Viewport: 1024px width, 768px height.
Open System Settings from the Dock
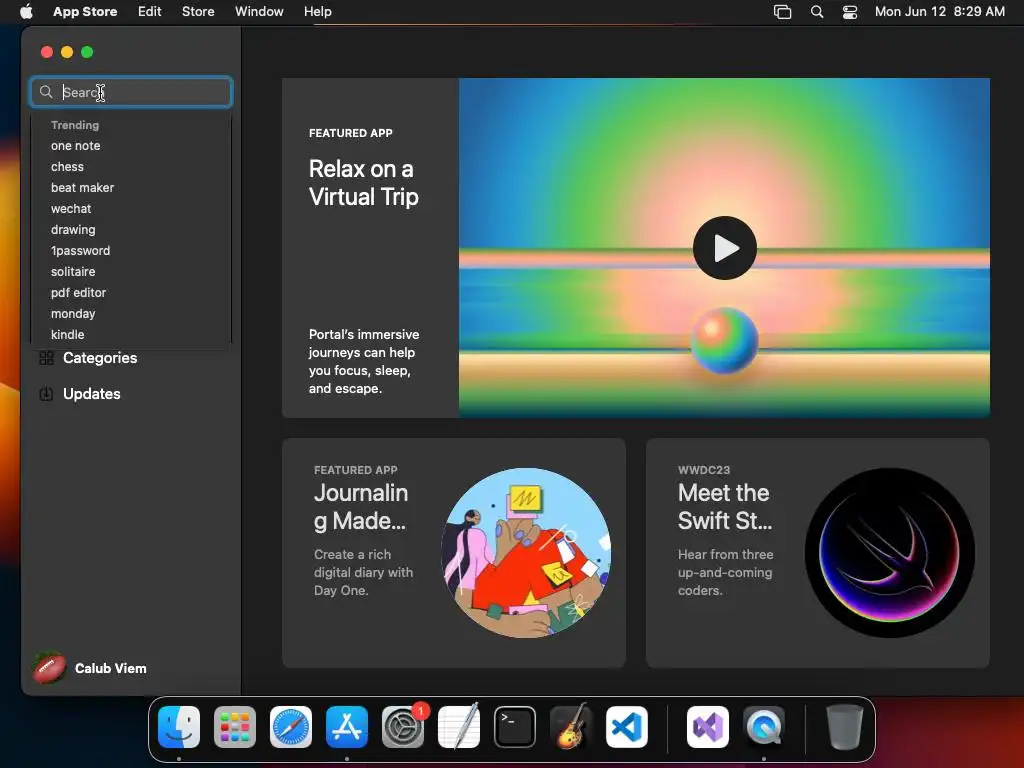(x=403, y=727)
